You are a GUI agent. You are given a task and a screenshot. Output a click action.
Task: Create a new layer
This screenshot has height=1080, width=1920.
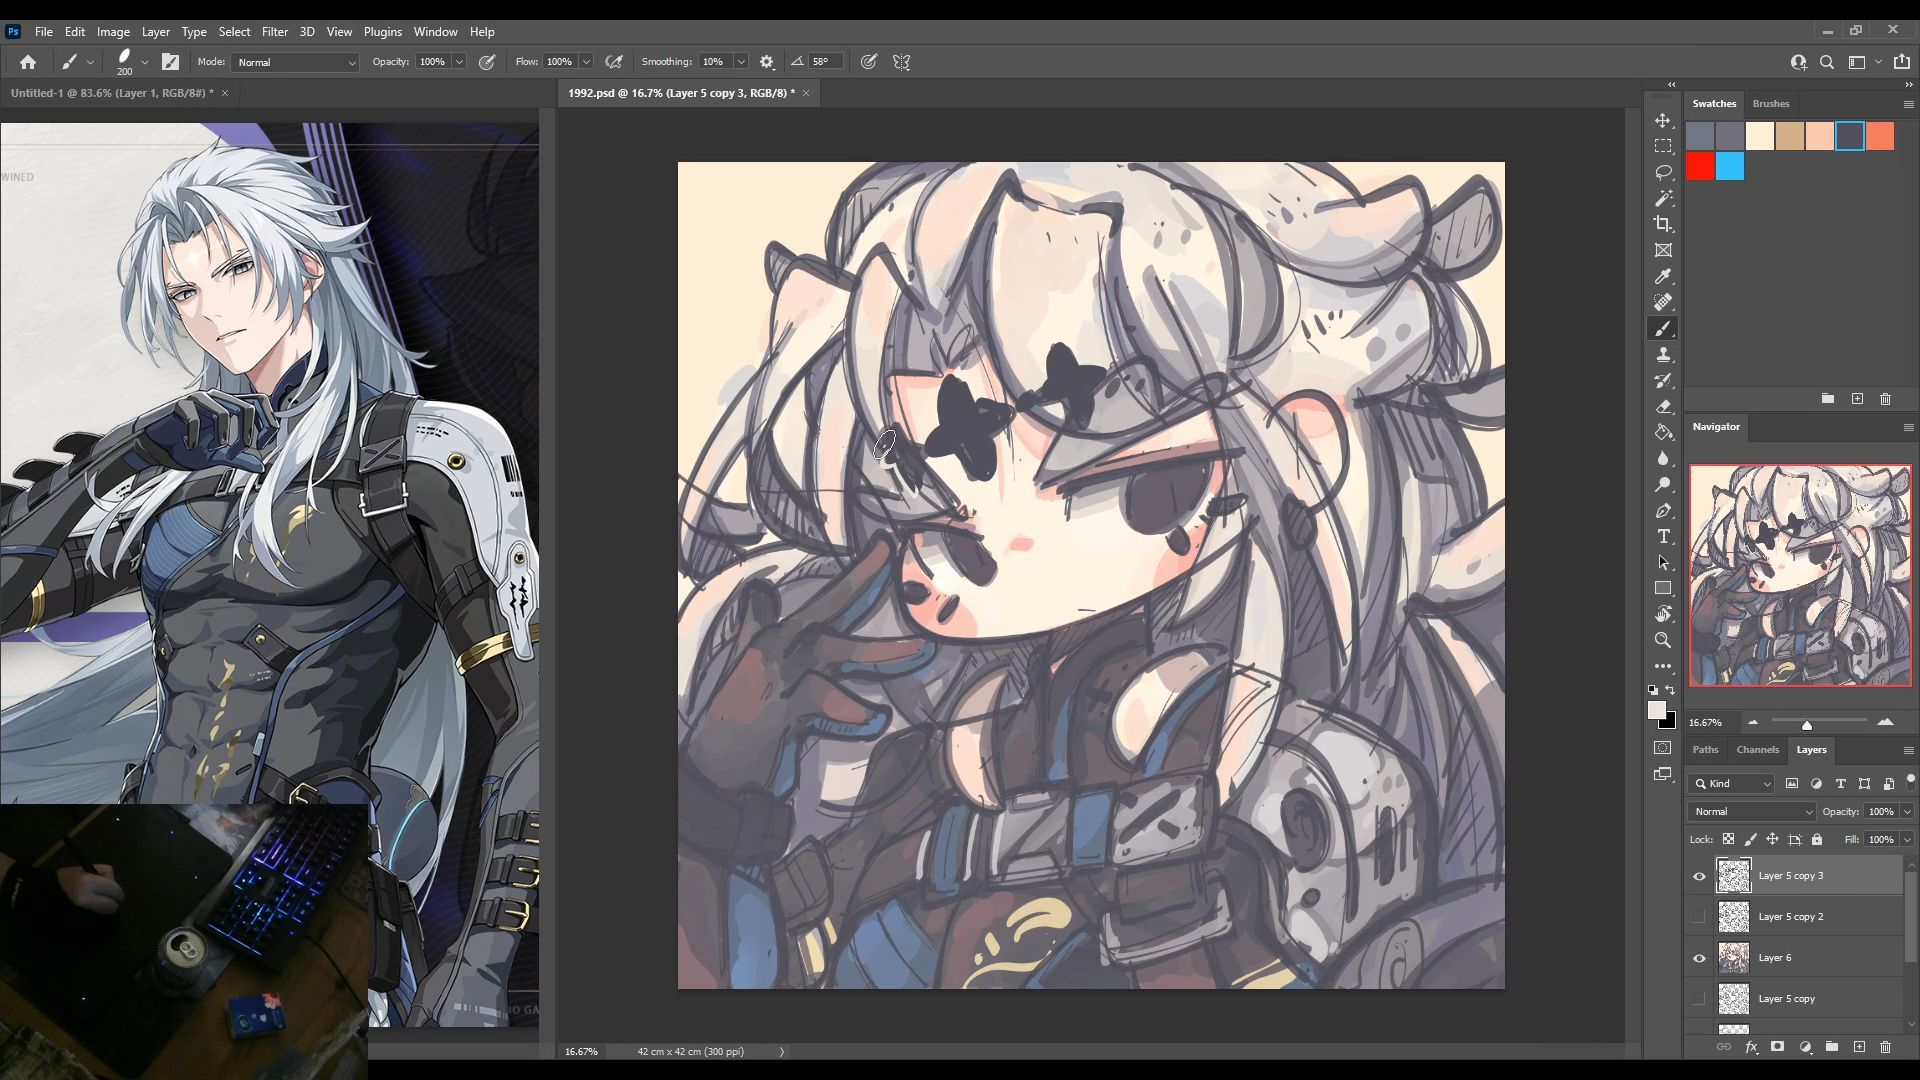[x=1859, y=1047]
